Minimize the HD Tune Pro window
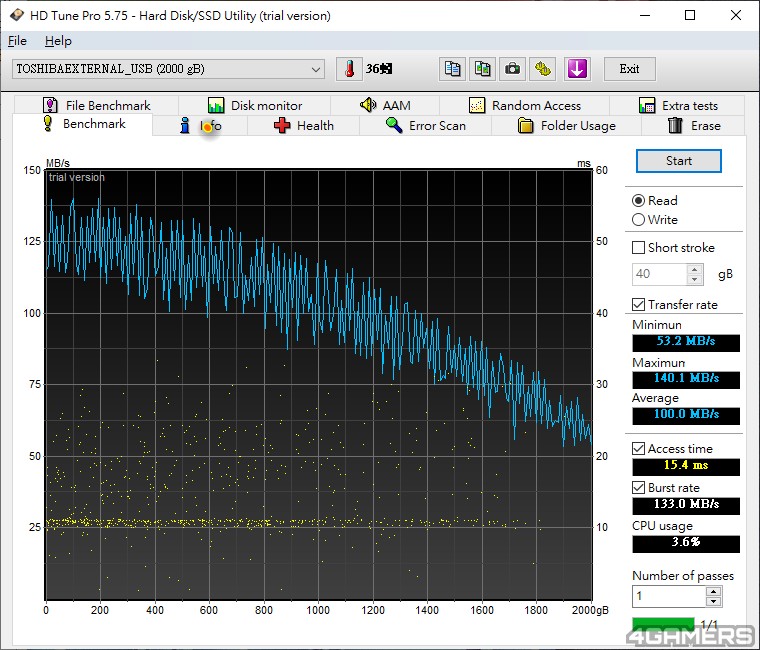Viewport: 760px width, 650px height. 645,16
